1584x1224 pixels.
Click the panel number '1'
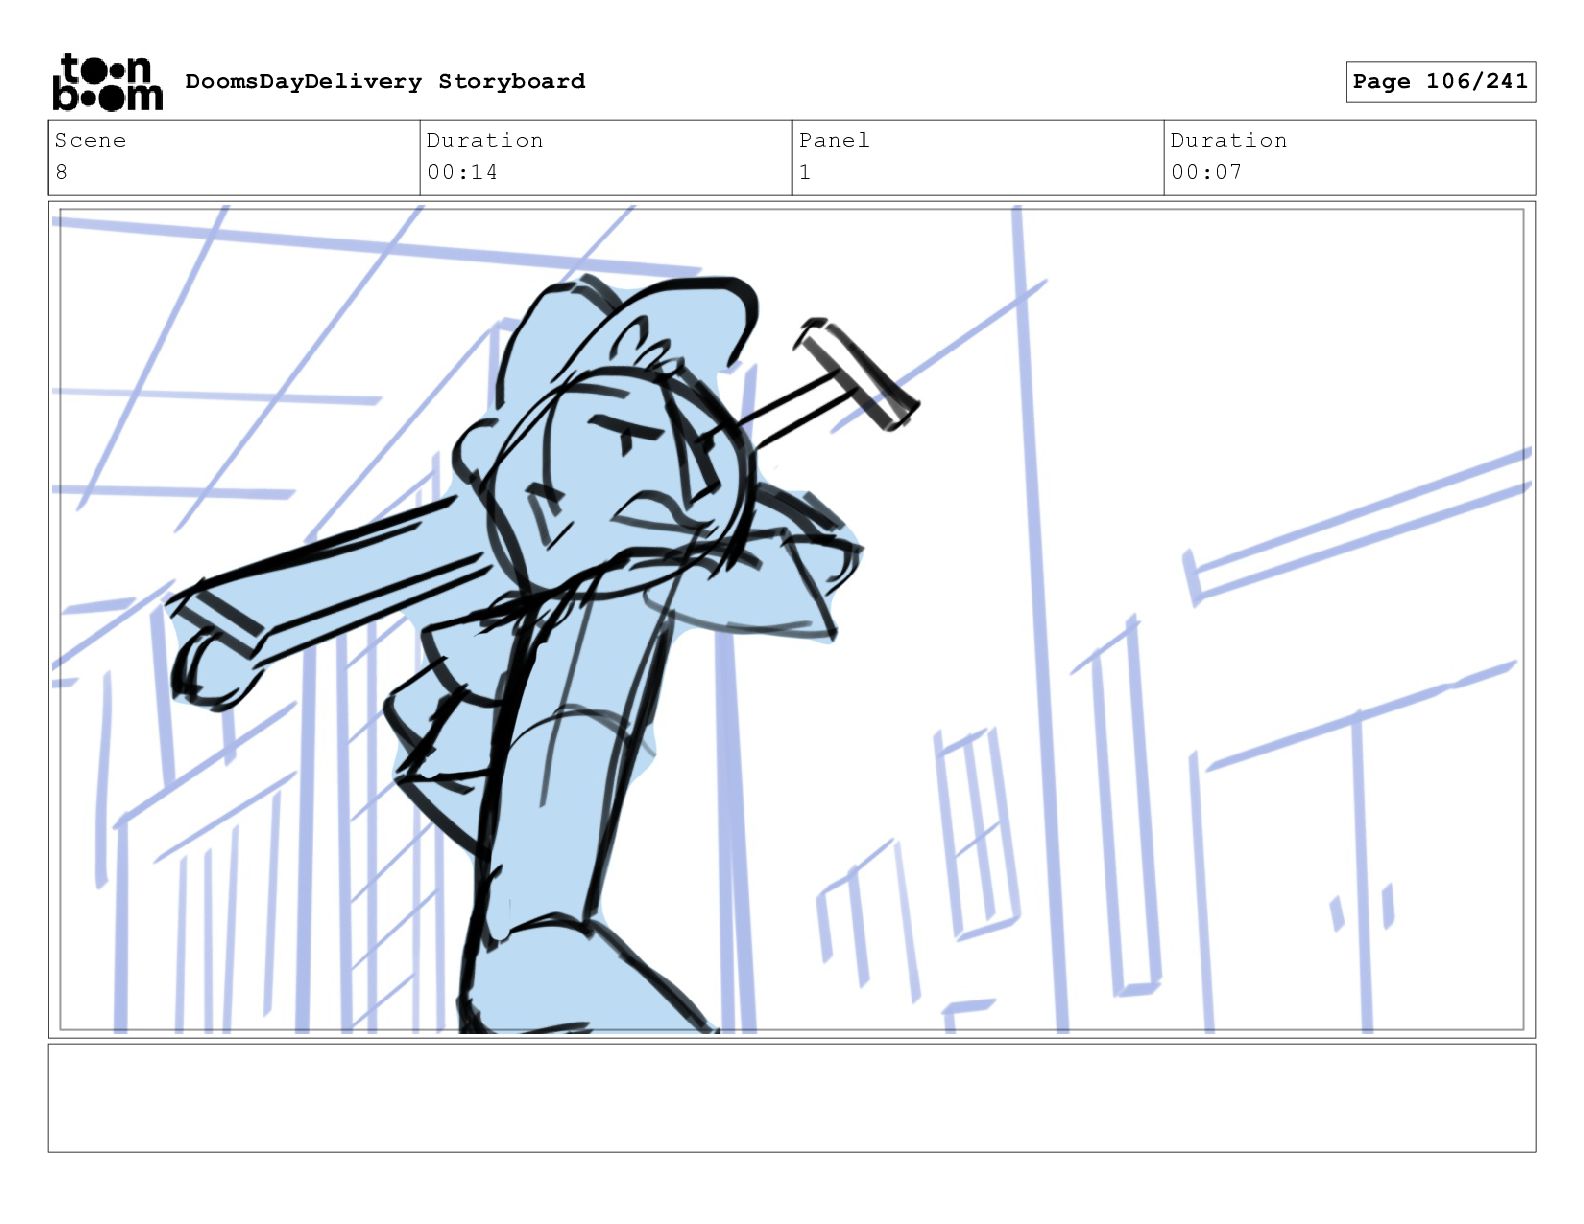coord(805,172)
